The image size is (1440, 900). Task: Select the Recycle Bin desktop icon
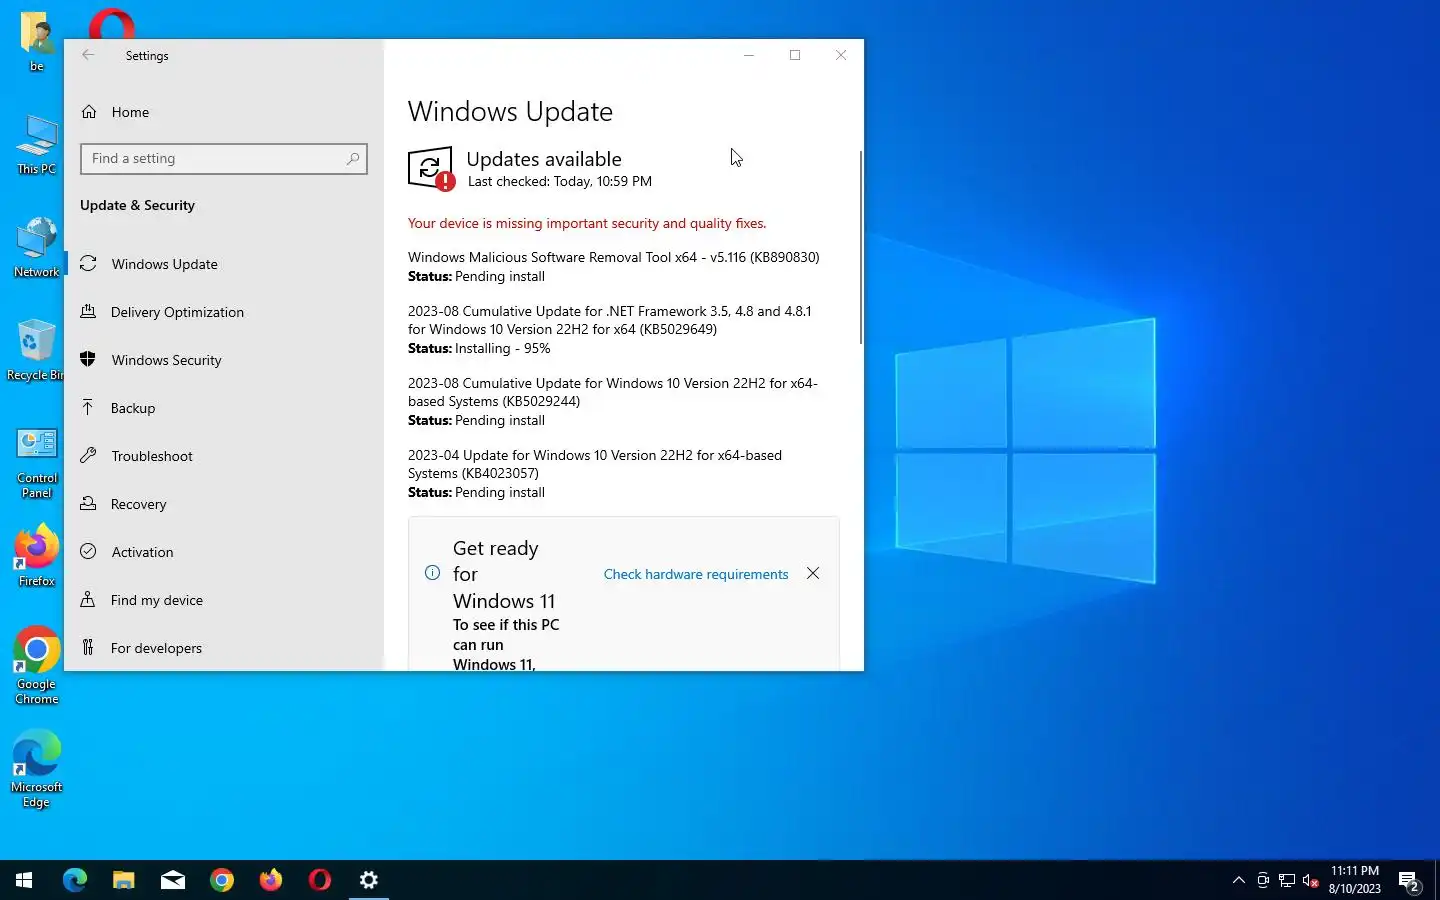(x=35, y=350)
